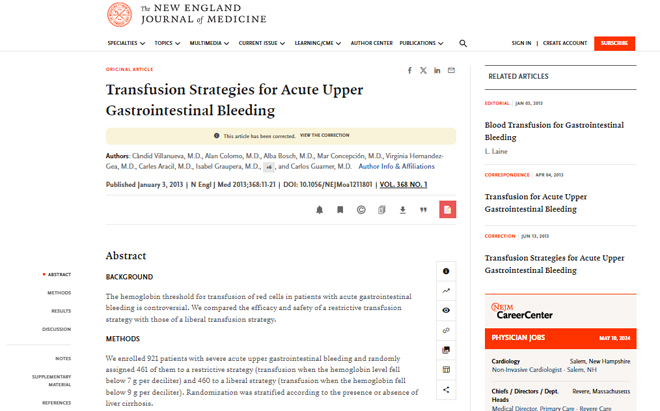
Task: Open Non-Invasive Cardiologist - Salem, NH job
Action: click(x=544, y=370)
